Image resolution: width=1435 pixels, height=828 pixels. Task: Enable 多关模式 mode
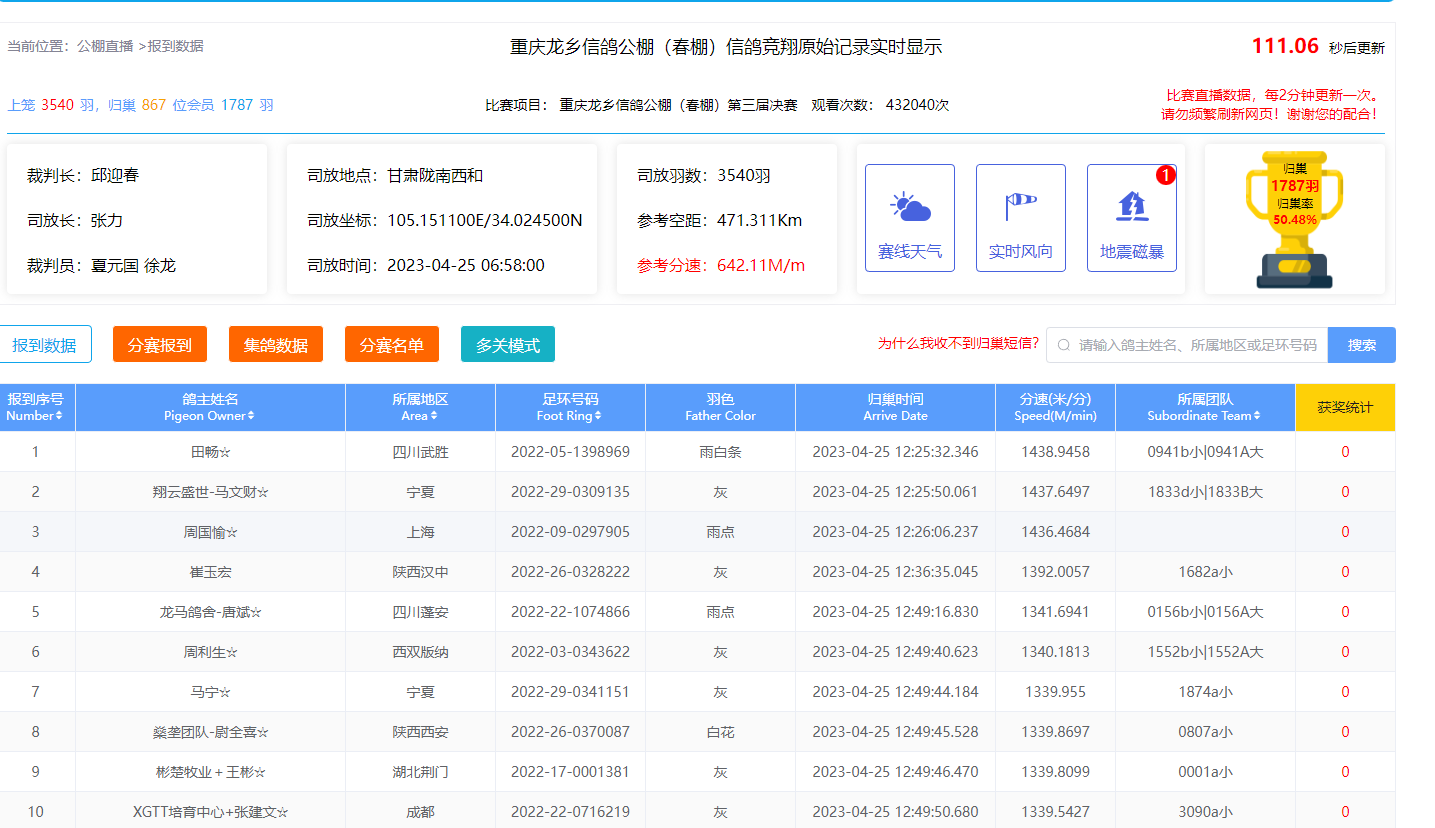point(507,345)
